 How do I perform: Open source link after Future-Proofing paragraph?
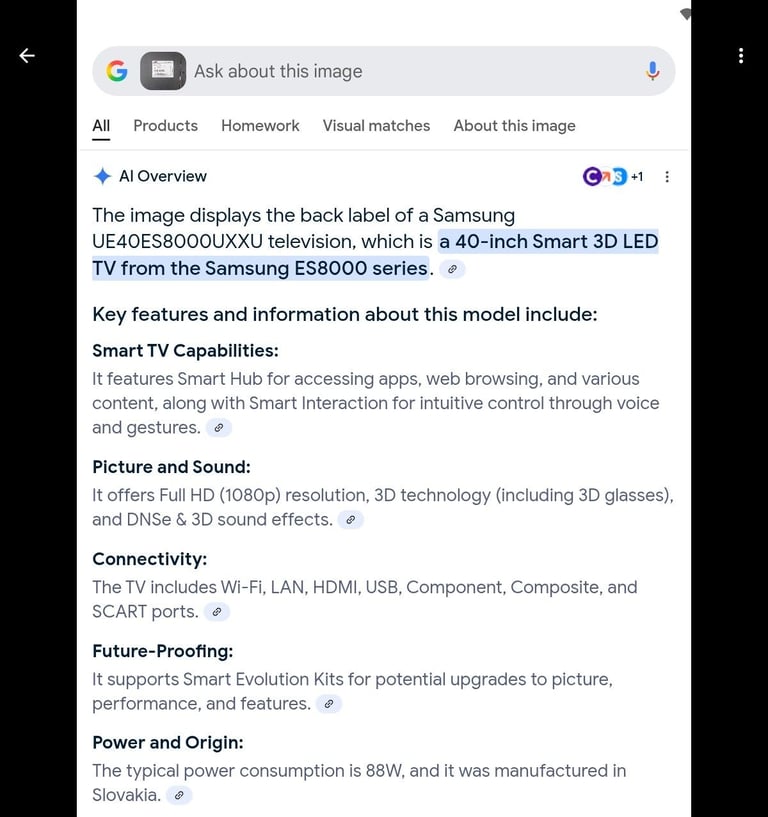329,704
